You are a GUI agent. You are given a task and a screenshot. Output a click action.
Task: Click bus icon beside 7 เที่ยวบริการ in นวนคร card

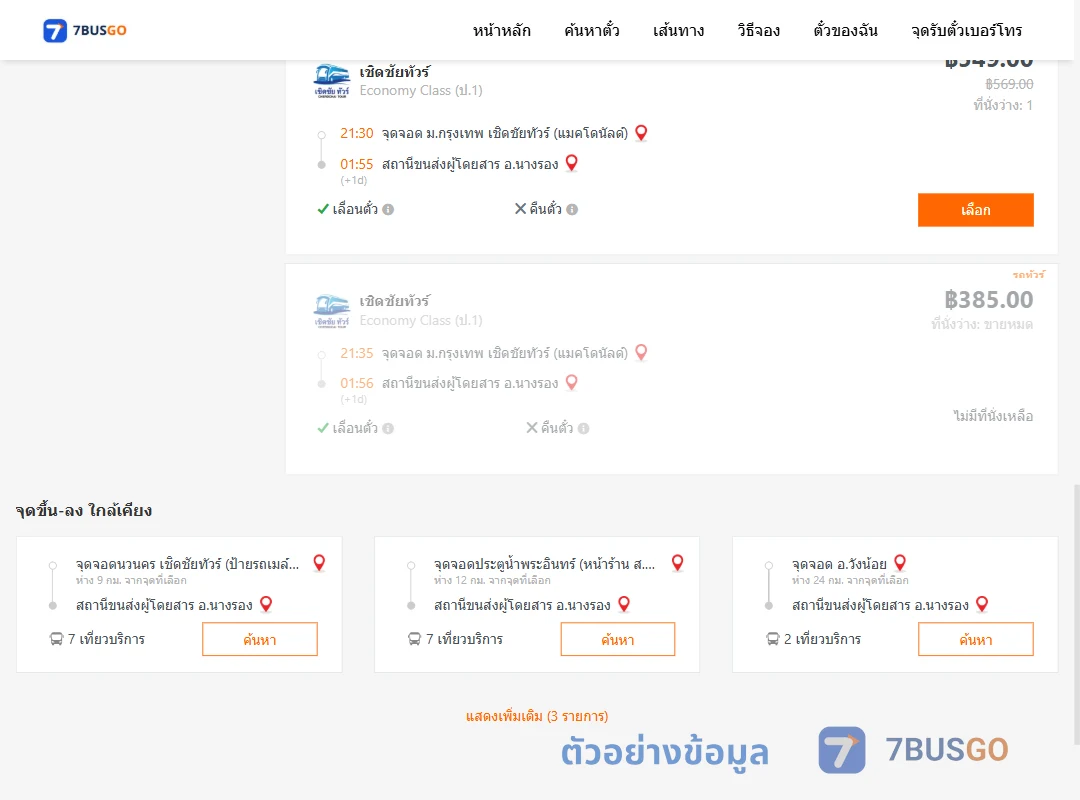tap(56, 639)
